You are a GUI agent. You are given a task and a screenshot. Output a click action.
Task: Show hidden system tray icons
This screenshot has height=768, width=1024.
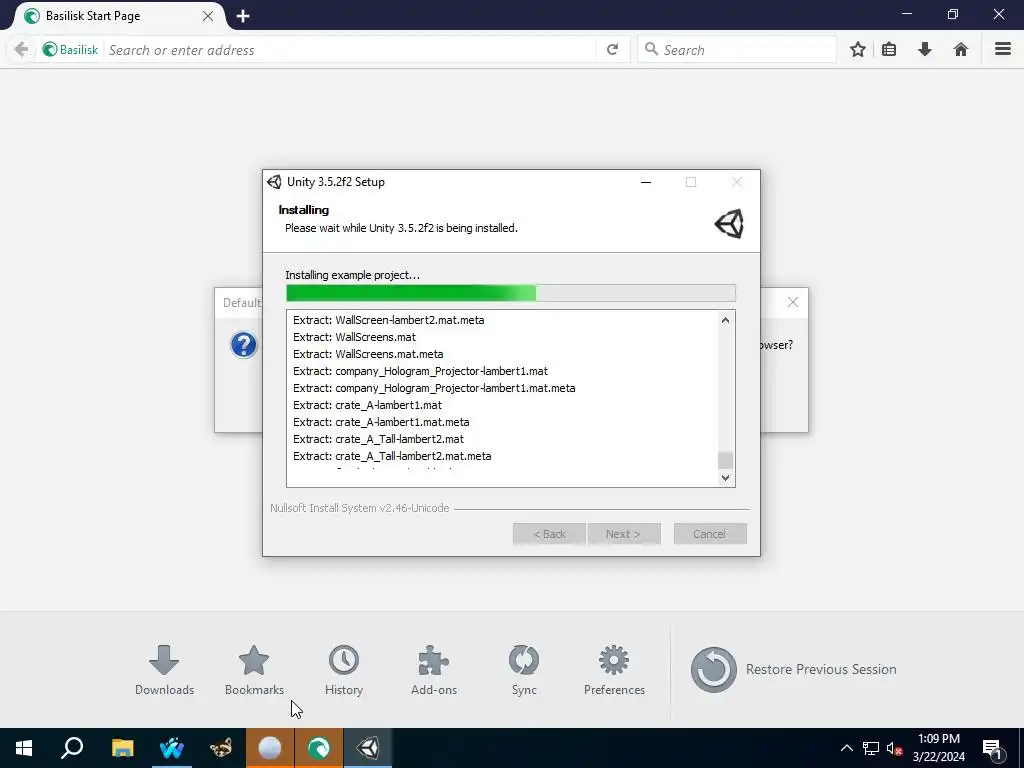[x=846, y=748]
